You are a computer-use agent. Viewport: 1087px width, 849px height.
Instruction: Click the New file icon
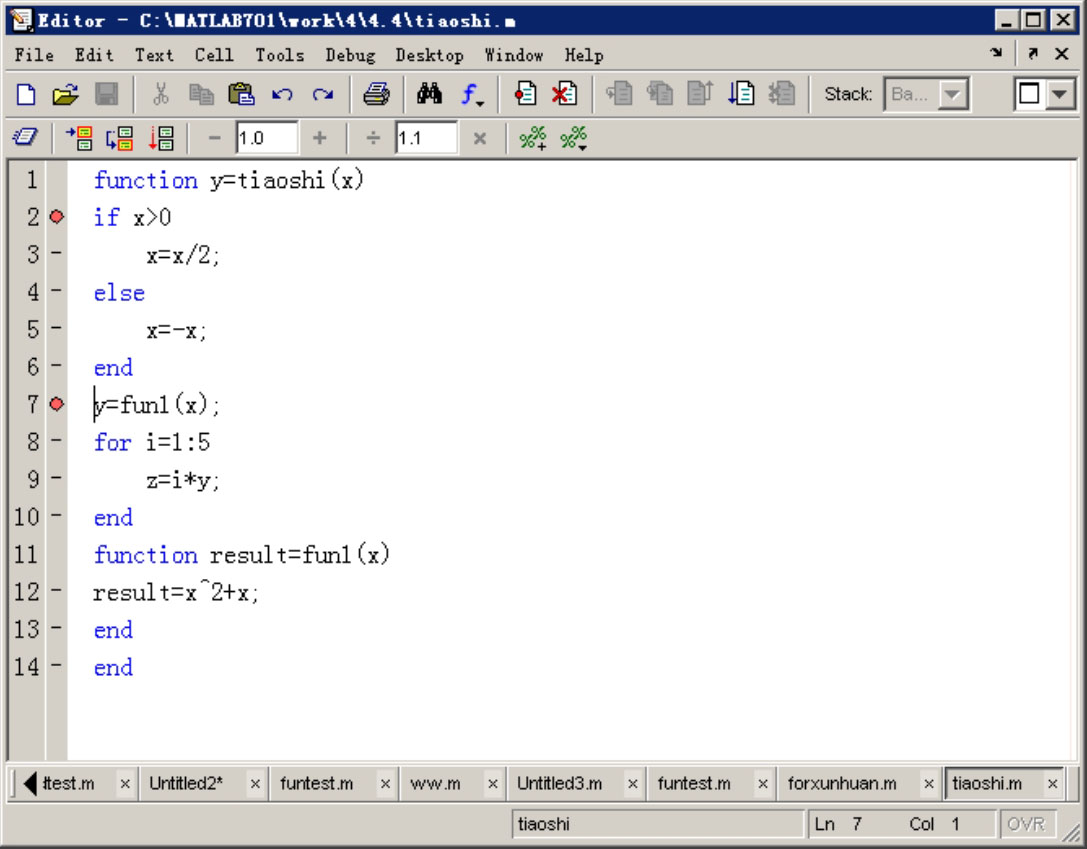coord(27,95)
